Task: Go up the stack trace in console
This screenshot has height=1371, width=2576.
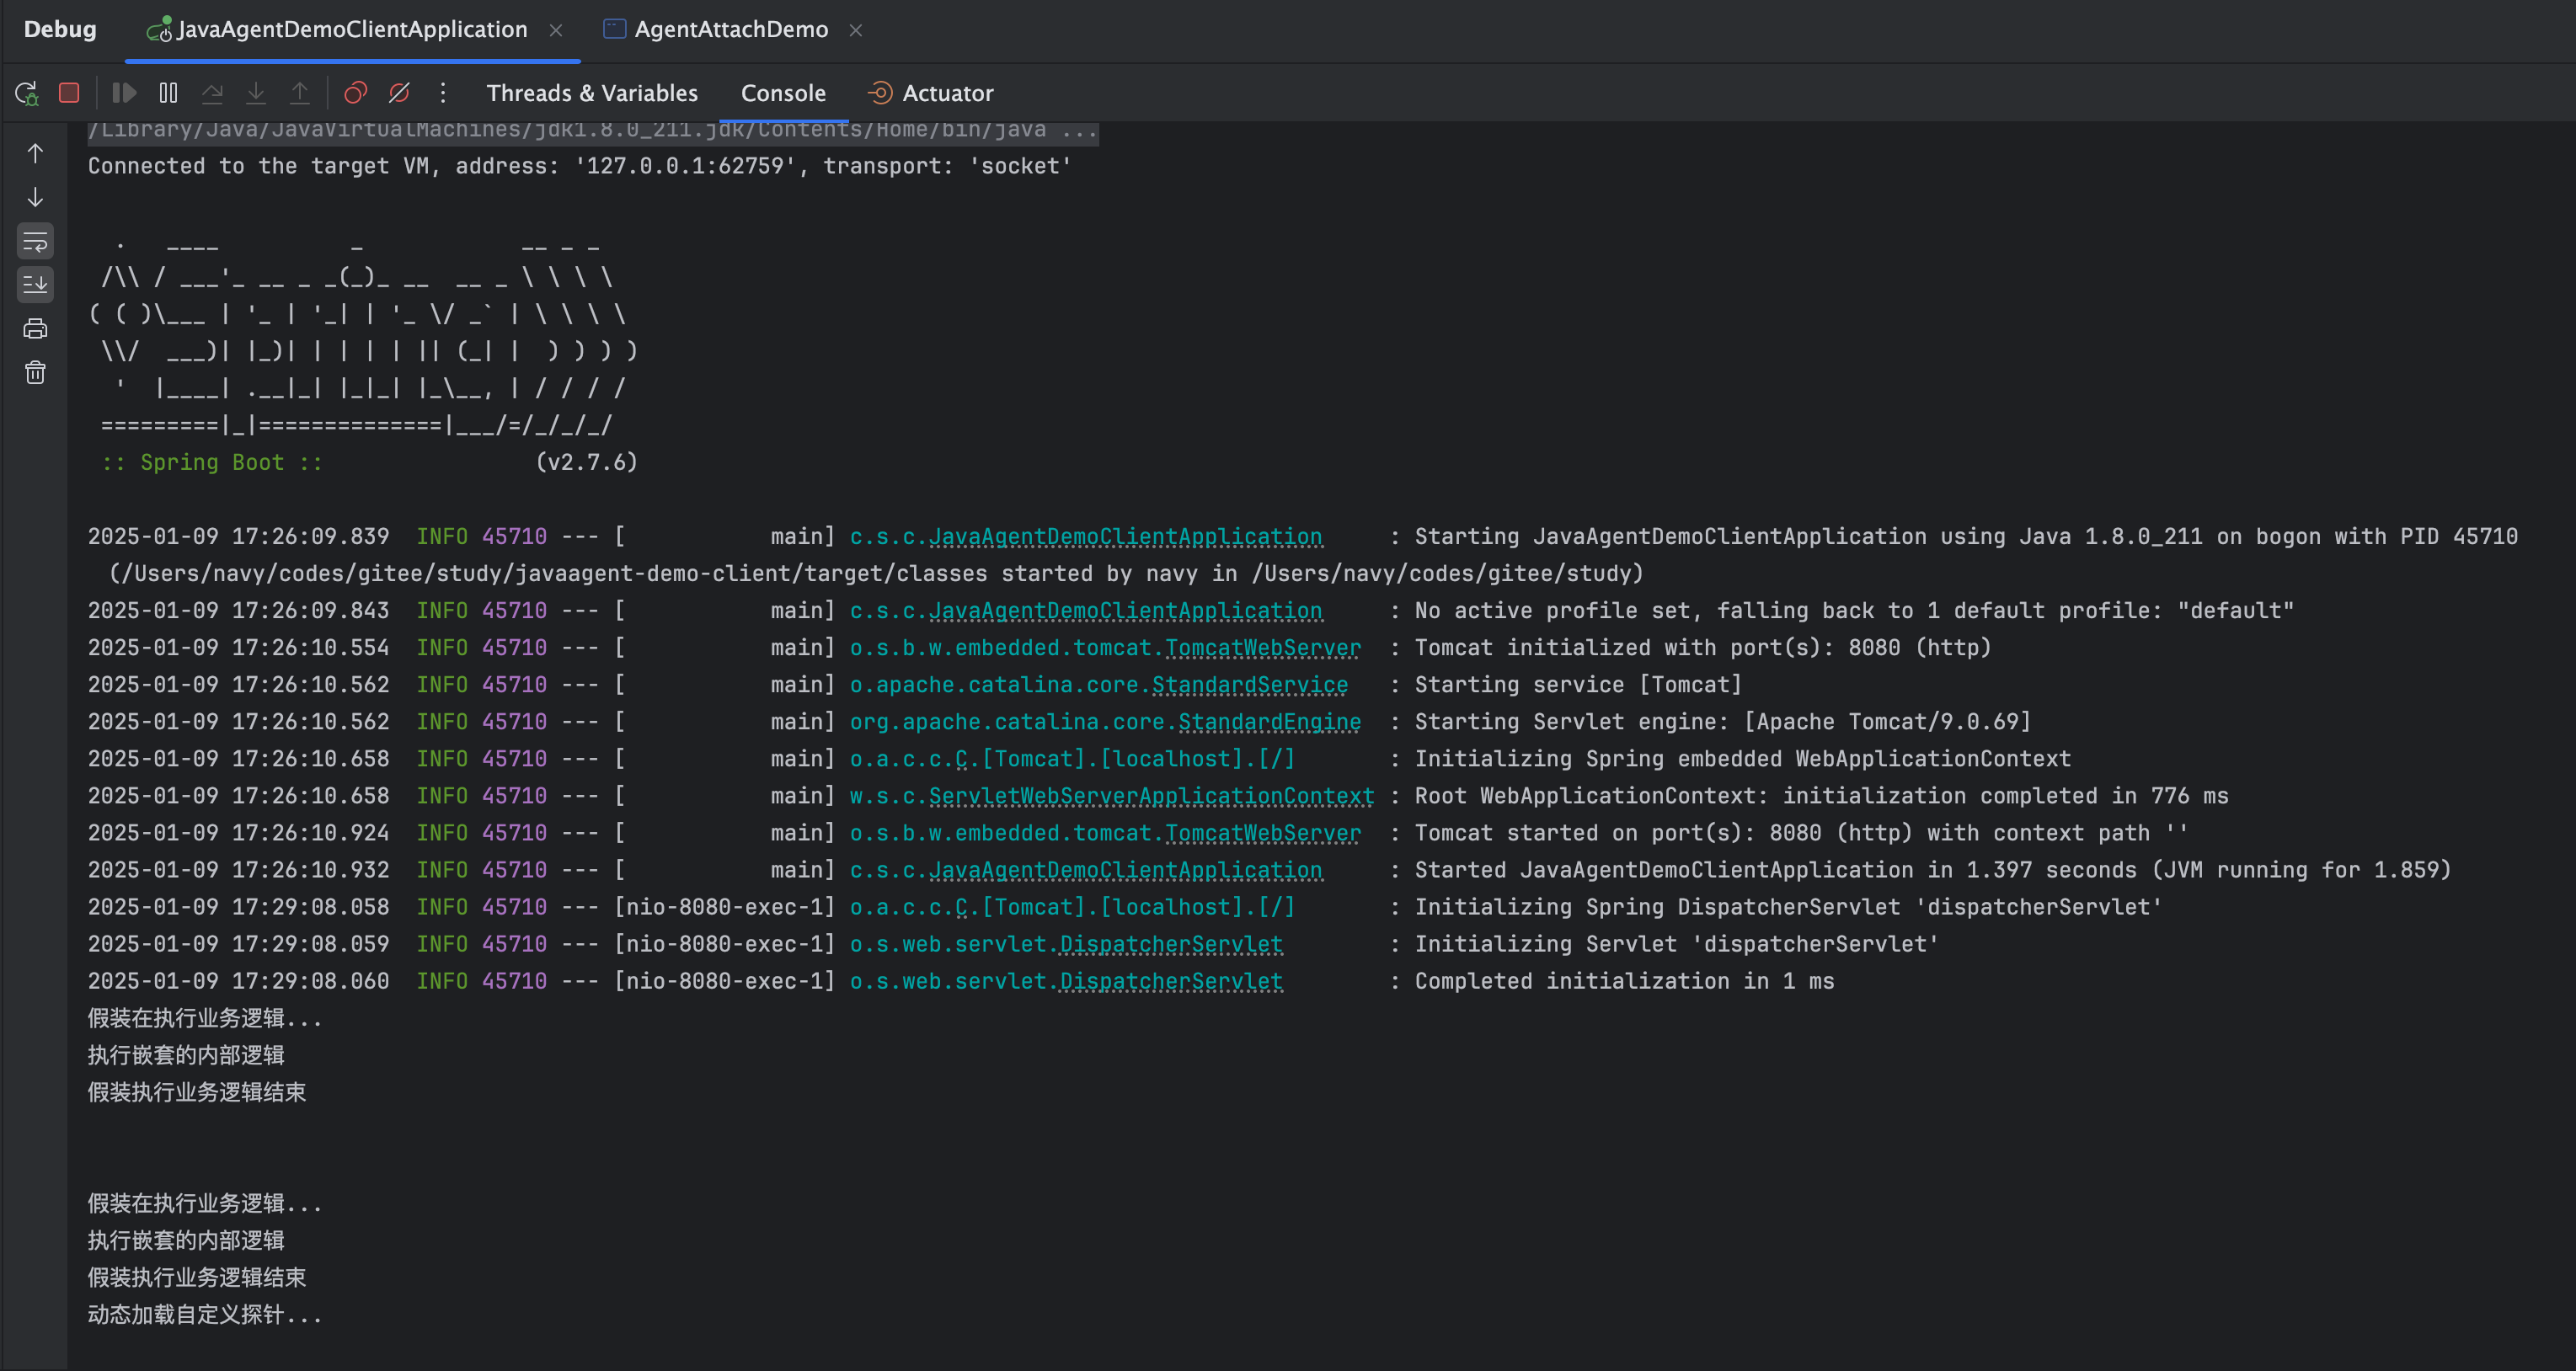Action: tap(35, 153)
